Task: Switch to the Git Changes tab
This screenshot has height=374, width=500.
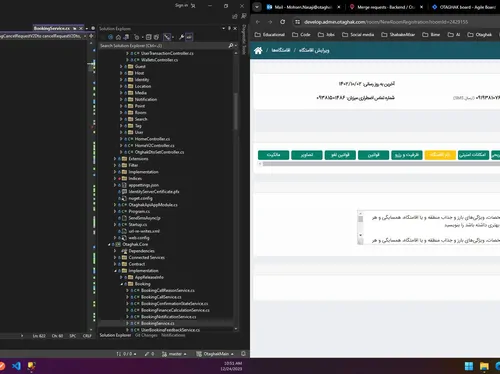Action: (x=146, y=335)
